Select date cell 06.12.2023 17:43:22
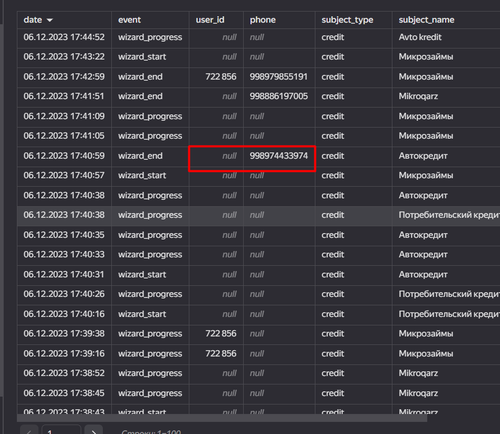 (64, 57)
